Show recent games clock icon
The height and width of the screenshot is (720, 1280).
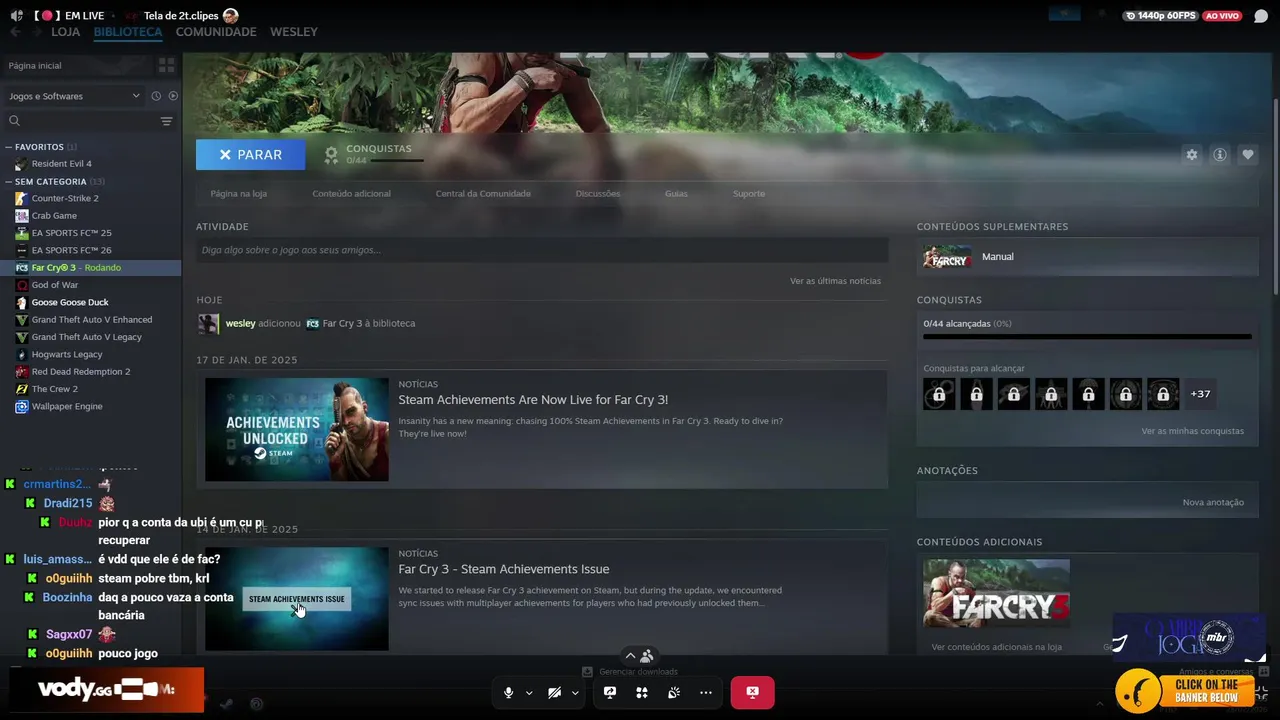(x=156, y=96)
